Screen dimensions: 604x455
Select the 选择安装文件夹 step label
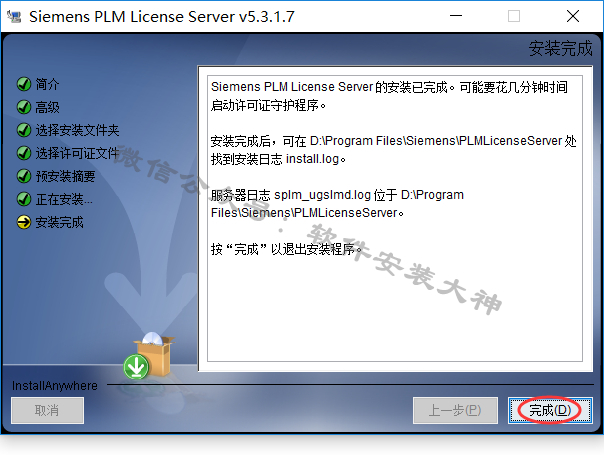click(x=77, y=130)
